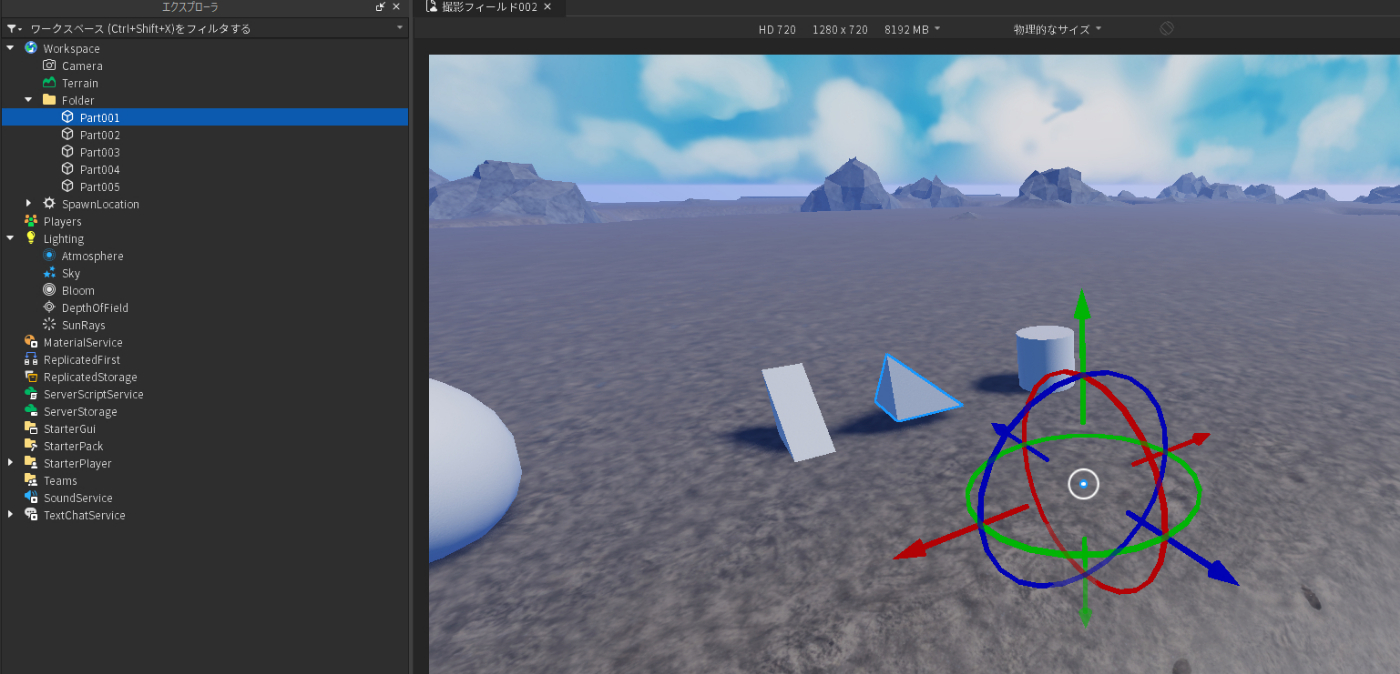Open the 物理的なサイズ dropdown
The height and width of the screenshot is (674, 1400).
pos(1057,29)
